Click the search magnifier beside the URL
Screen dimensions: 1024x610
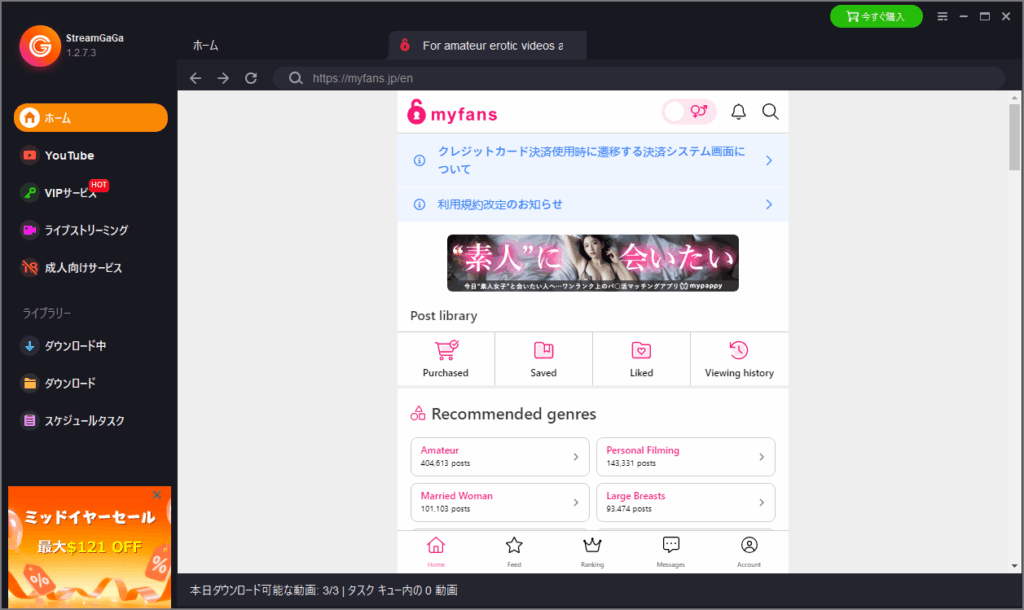point(296,78)
